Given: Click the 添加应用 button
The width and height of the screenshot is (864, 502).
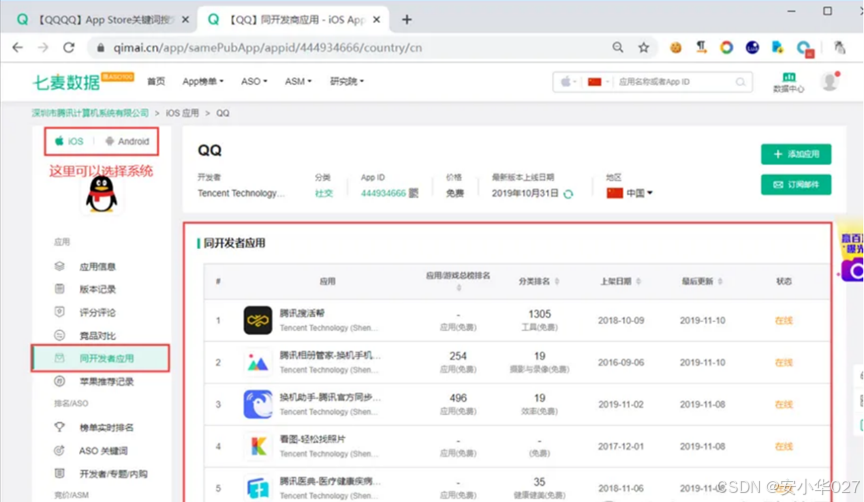Looking at the screenshot, I should 796,154.
